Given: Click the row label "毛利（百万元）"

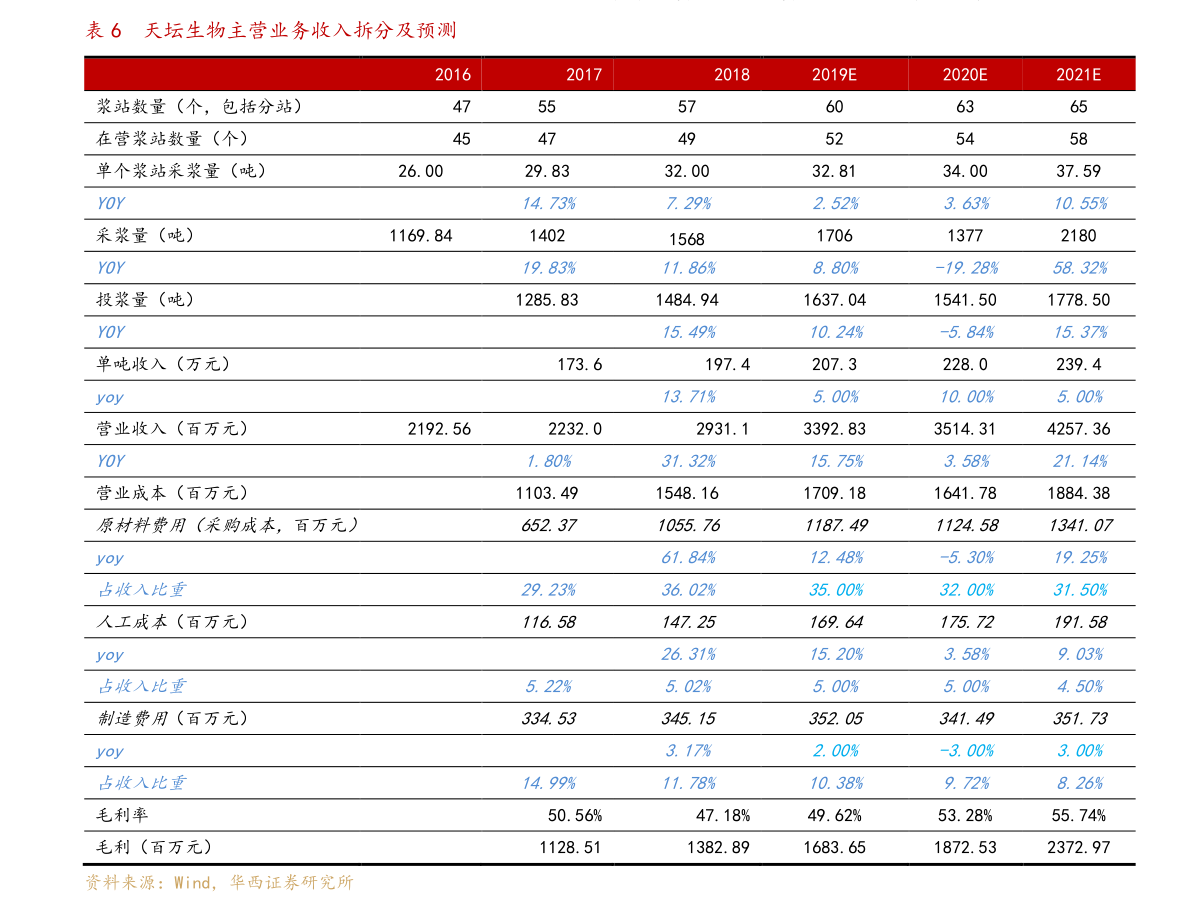Looking at the screenshot, I should [153, 847].
